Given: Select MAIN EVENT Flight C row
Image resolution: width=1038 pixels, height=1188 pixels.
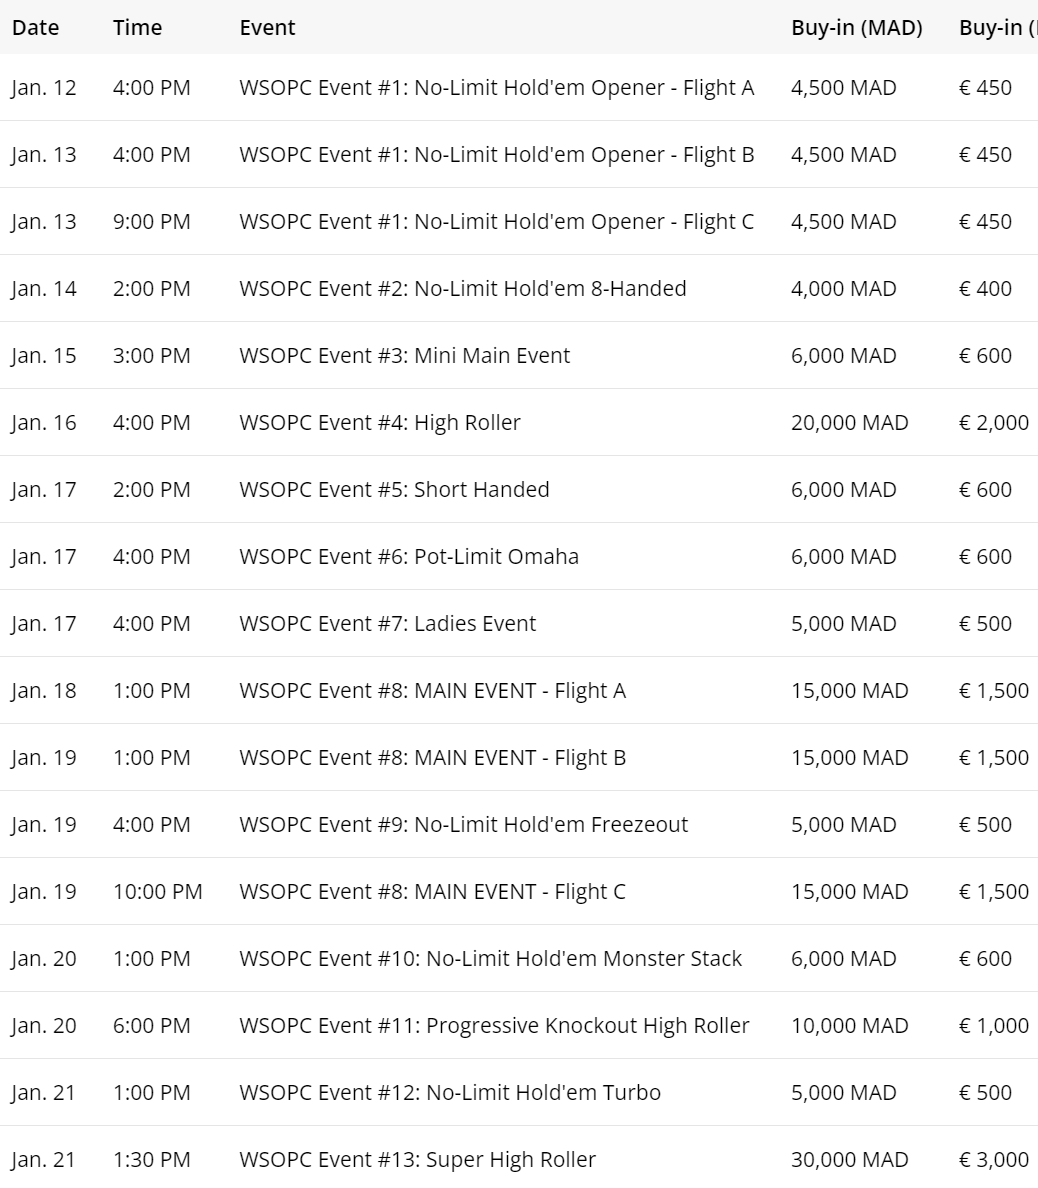Looking at the screenshot, I should coord(432,892).
